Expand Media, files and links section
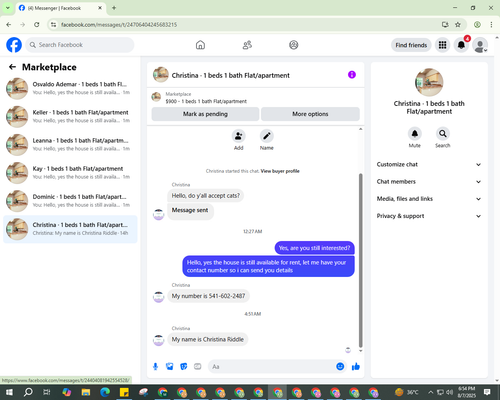Viewport: 500px width, 400px height. pos(429,199)
